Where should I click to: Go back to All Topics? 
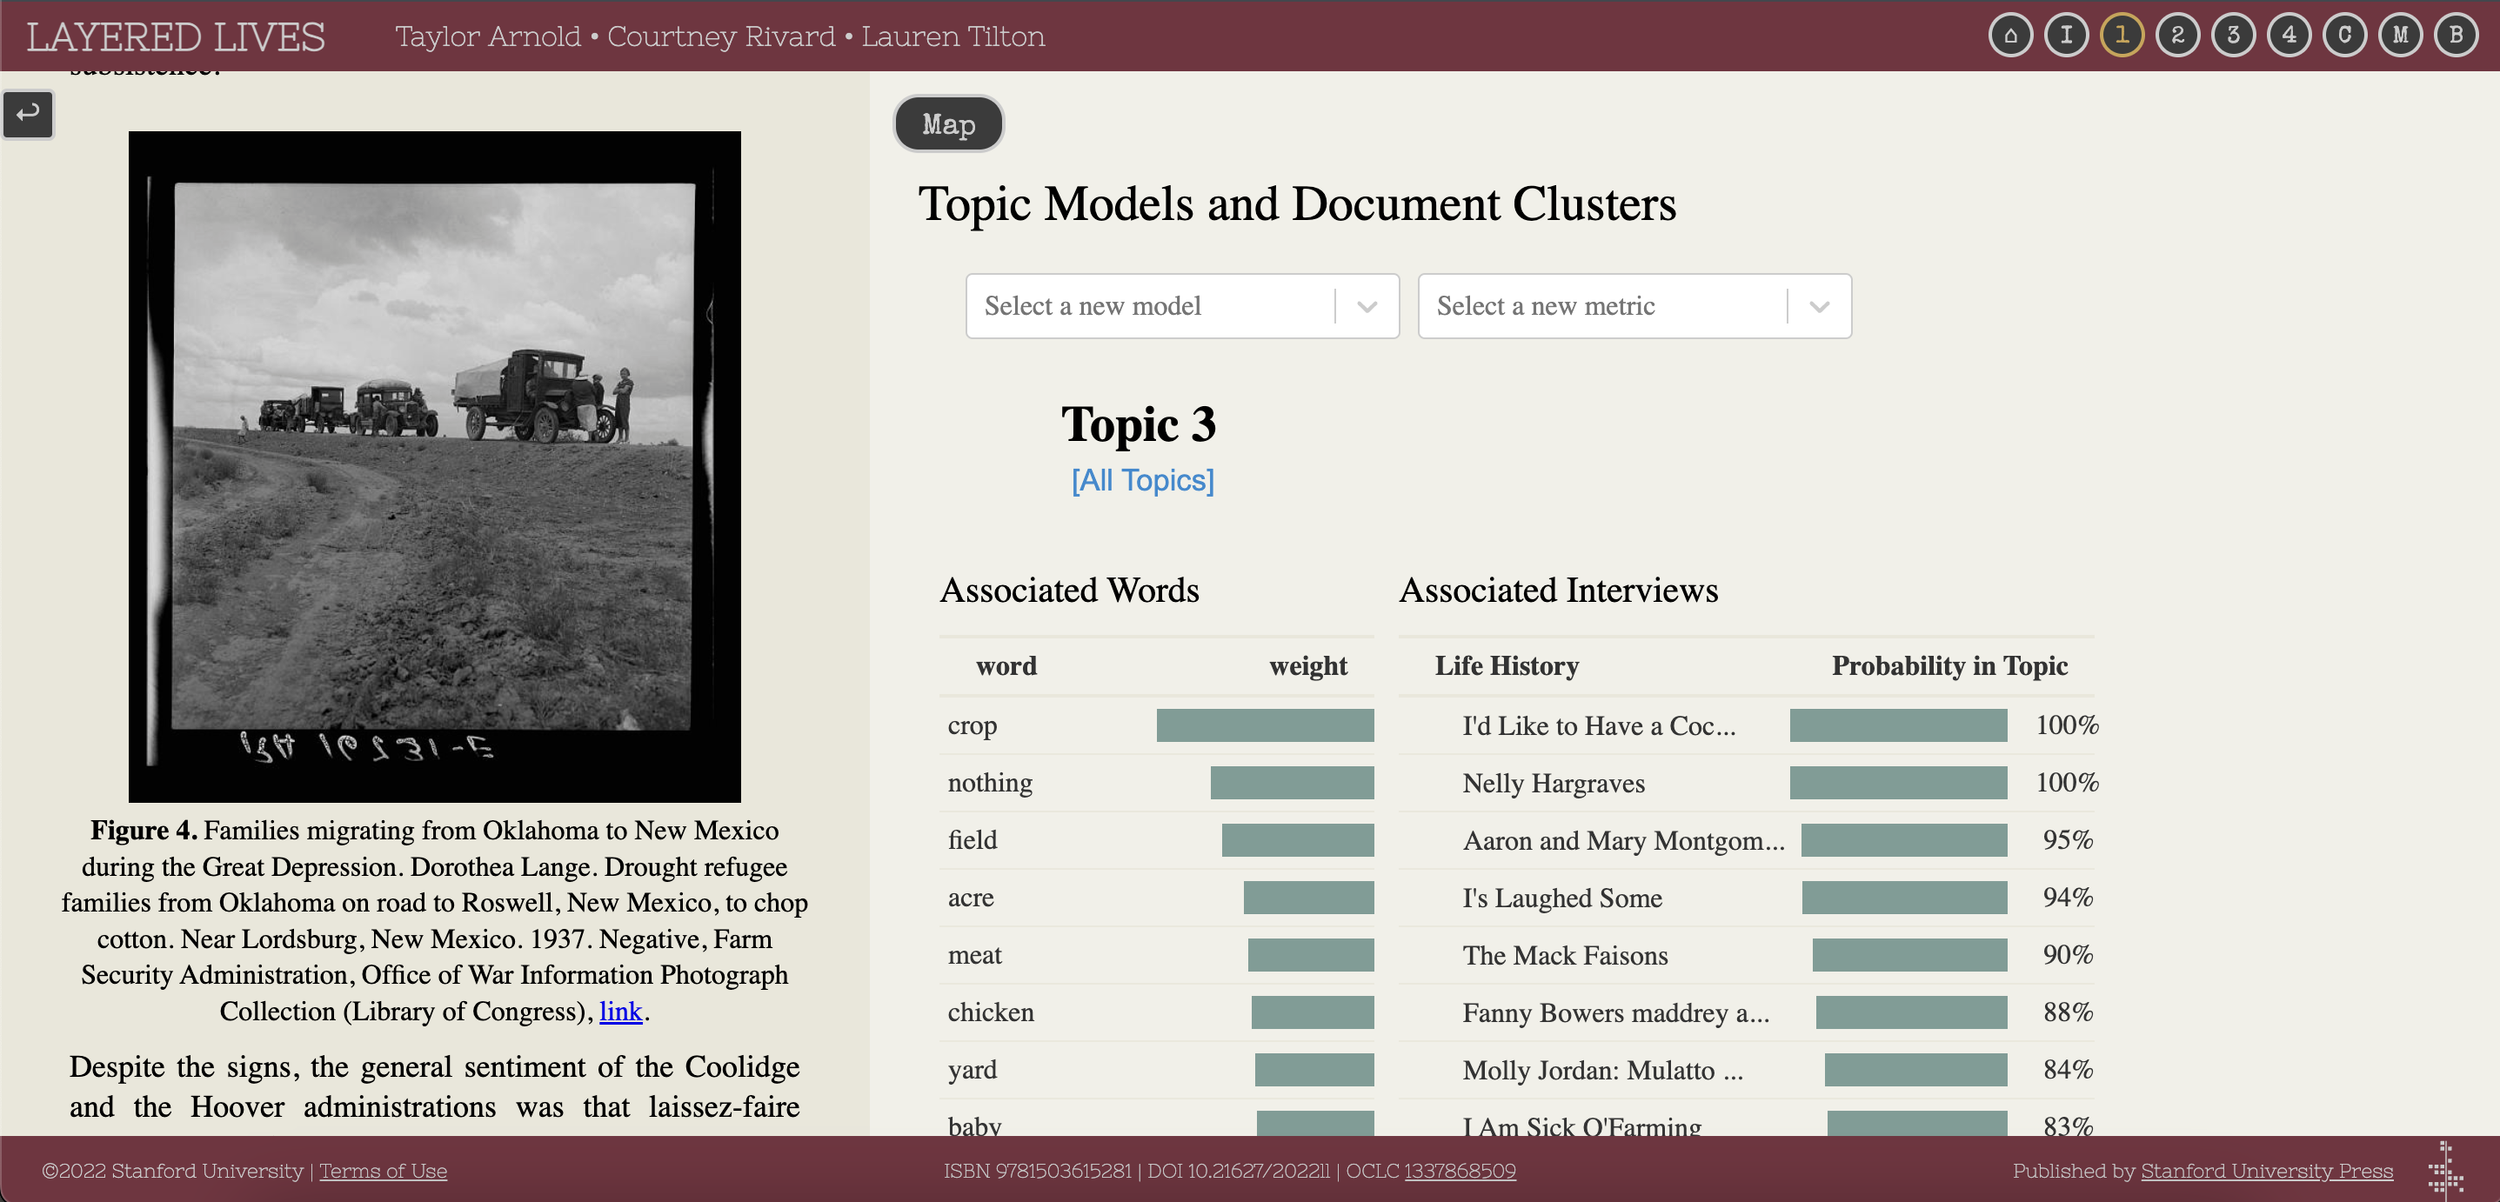(x=1143, y=480)
